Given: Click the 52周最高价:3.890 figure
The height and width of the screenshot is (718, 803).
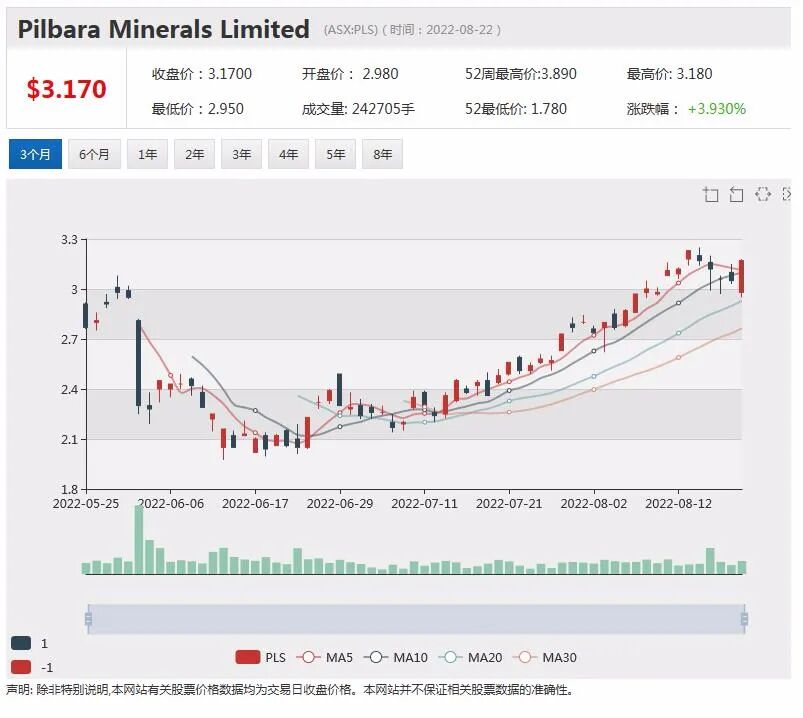Looking at the screenshot, I should tap(521, 74).
